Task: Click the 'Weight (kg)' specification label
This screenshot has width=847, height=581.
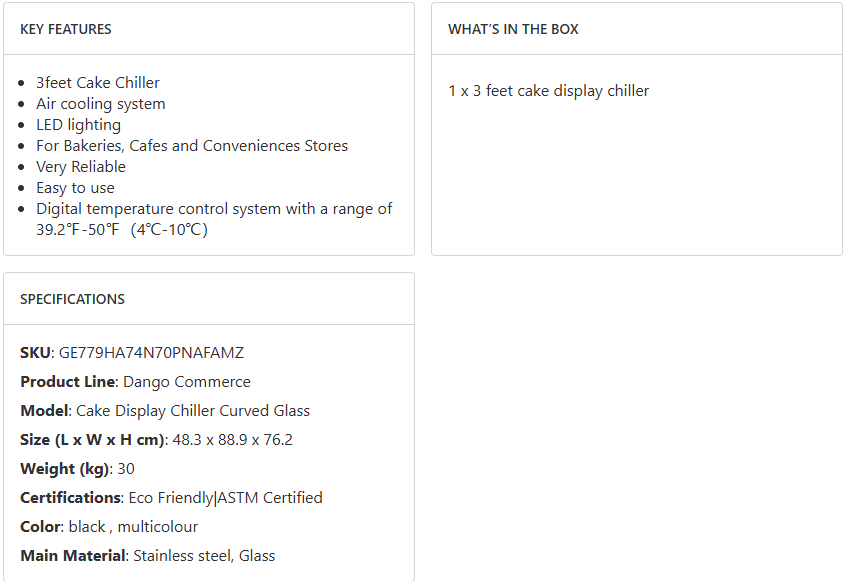Action: click(64, 469)
